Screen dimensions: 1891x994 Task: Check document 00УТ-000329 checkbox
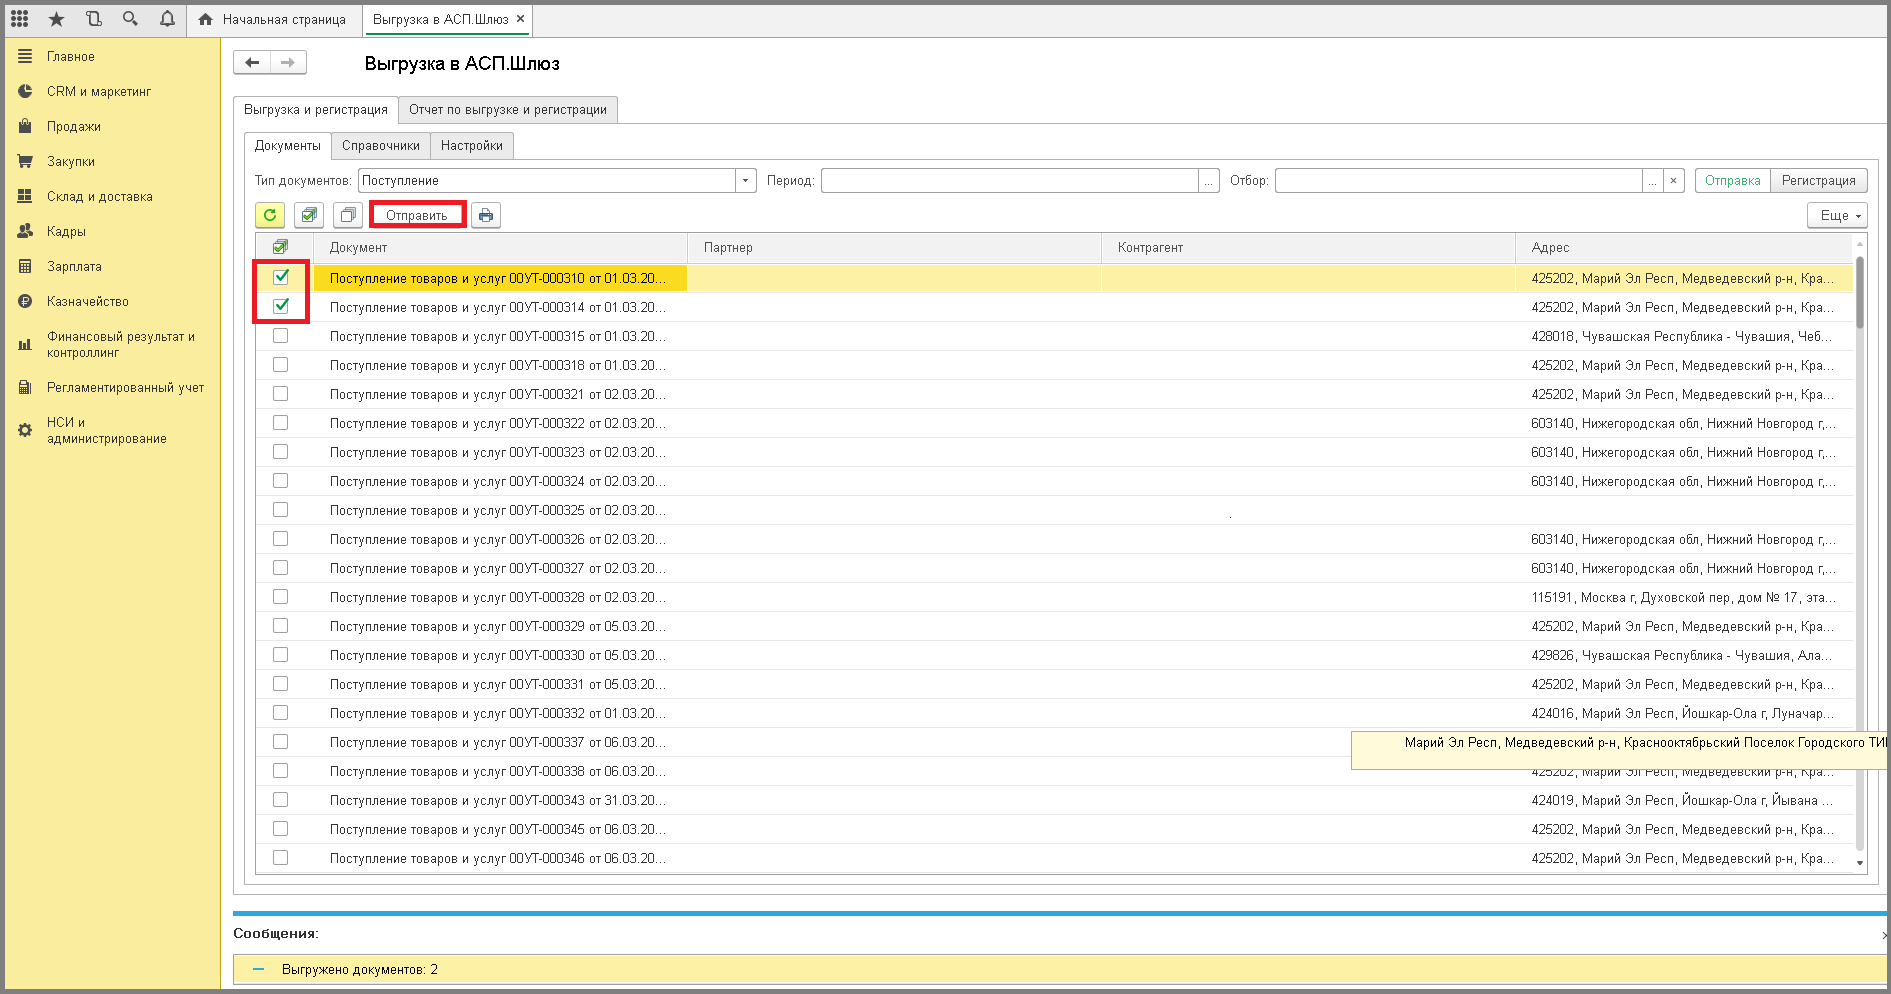(x=281, y=626)
